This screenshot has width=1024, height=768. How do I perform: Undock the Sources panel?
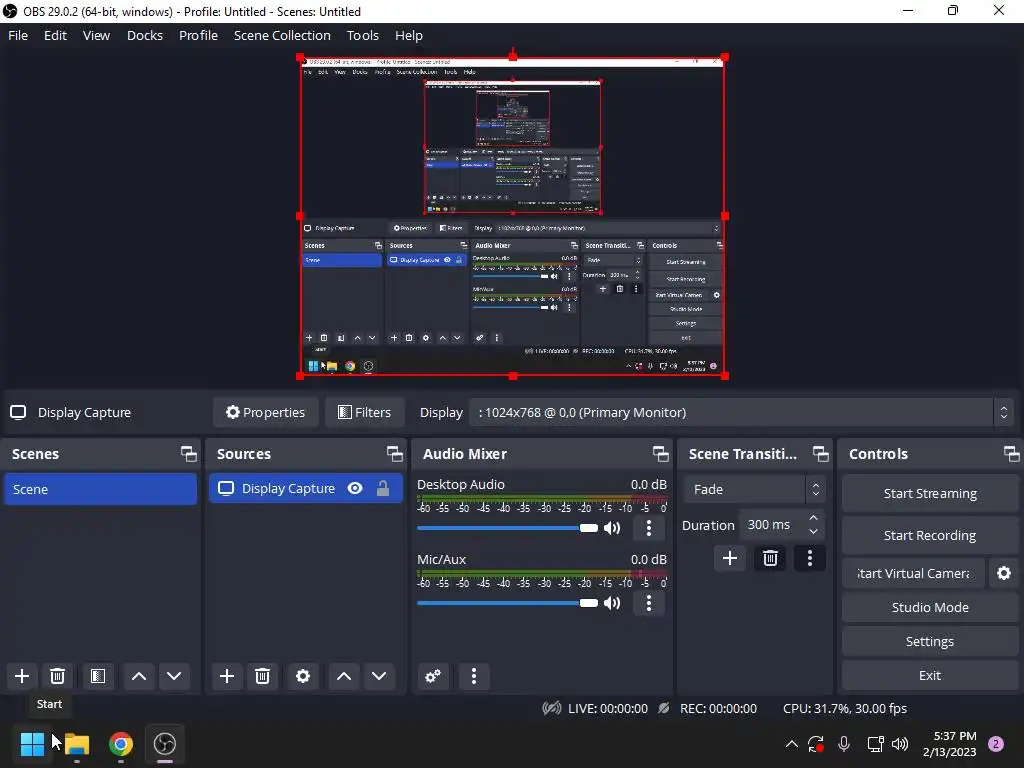tap(394, 454)
